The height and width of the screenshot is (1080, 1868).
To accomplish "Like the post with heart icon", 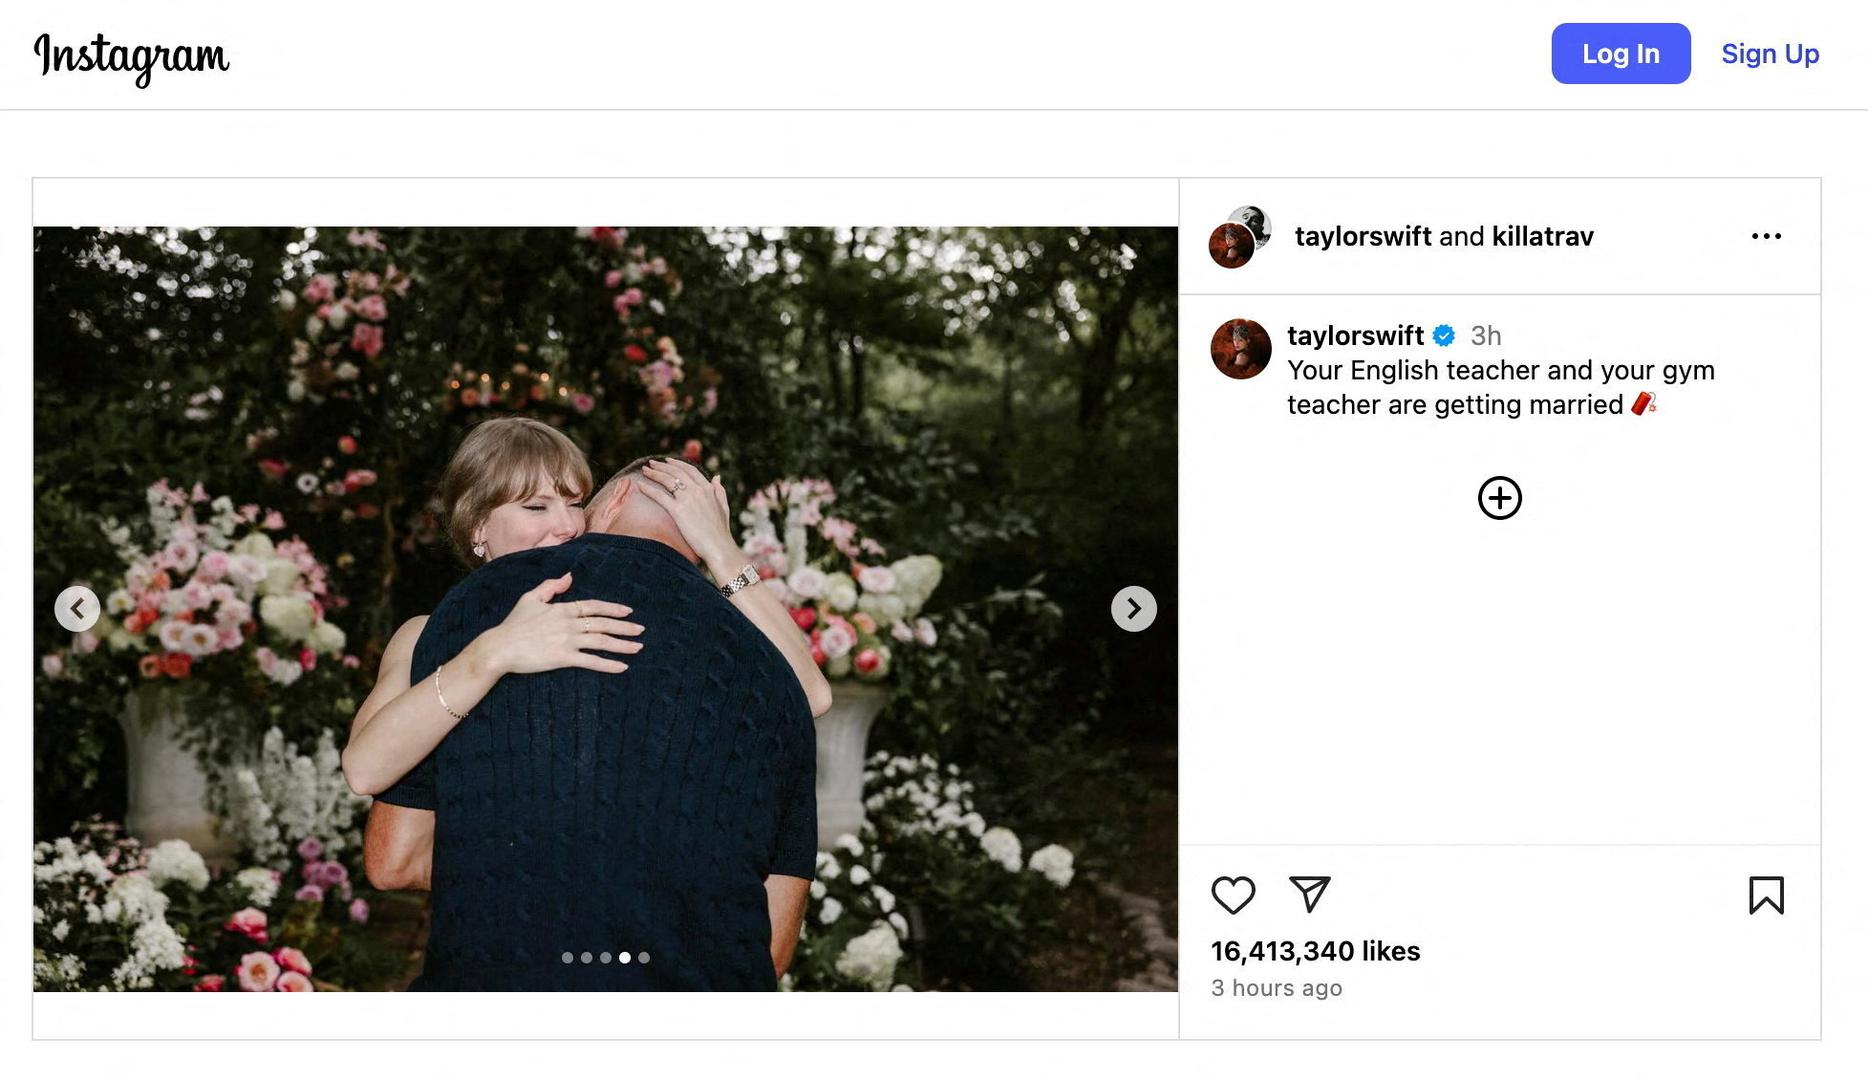I will tap(1232, 895).
